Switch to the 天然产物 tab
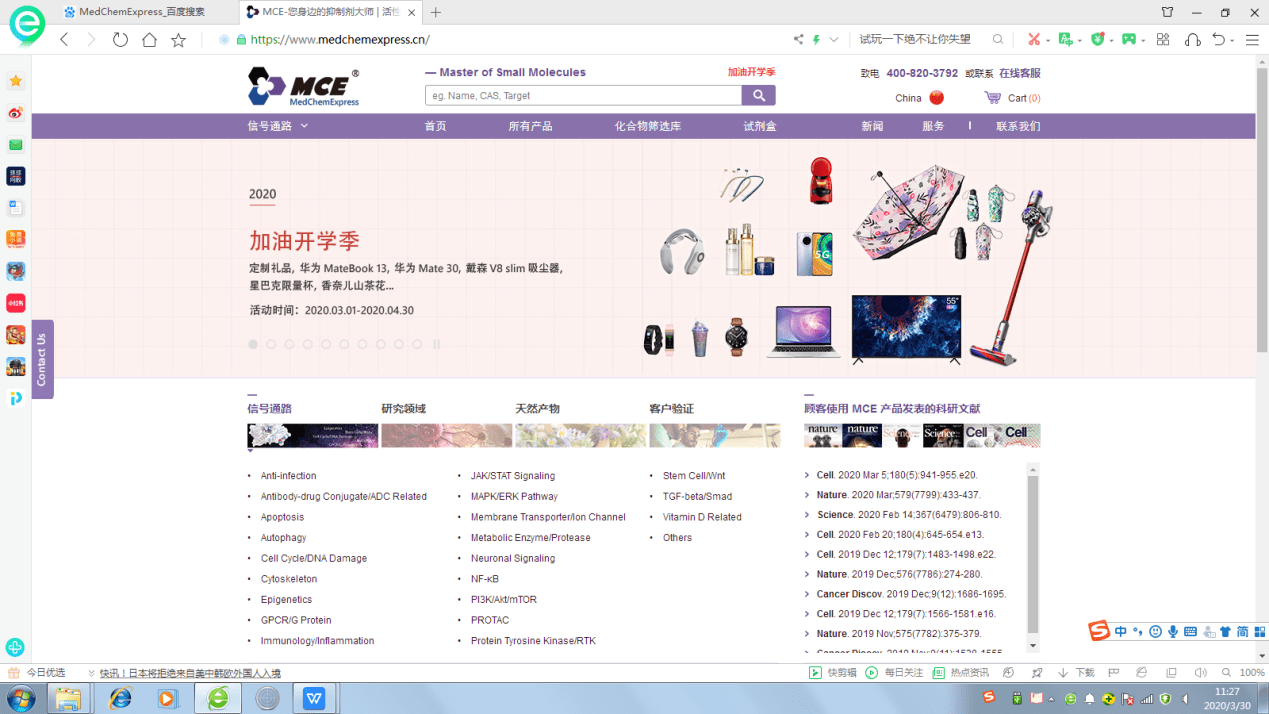 tap(537, 408)
